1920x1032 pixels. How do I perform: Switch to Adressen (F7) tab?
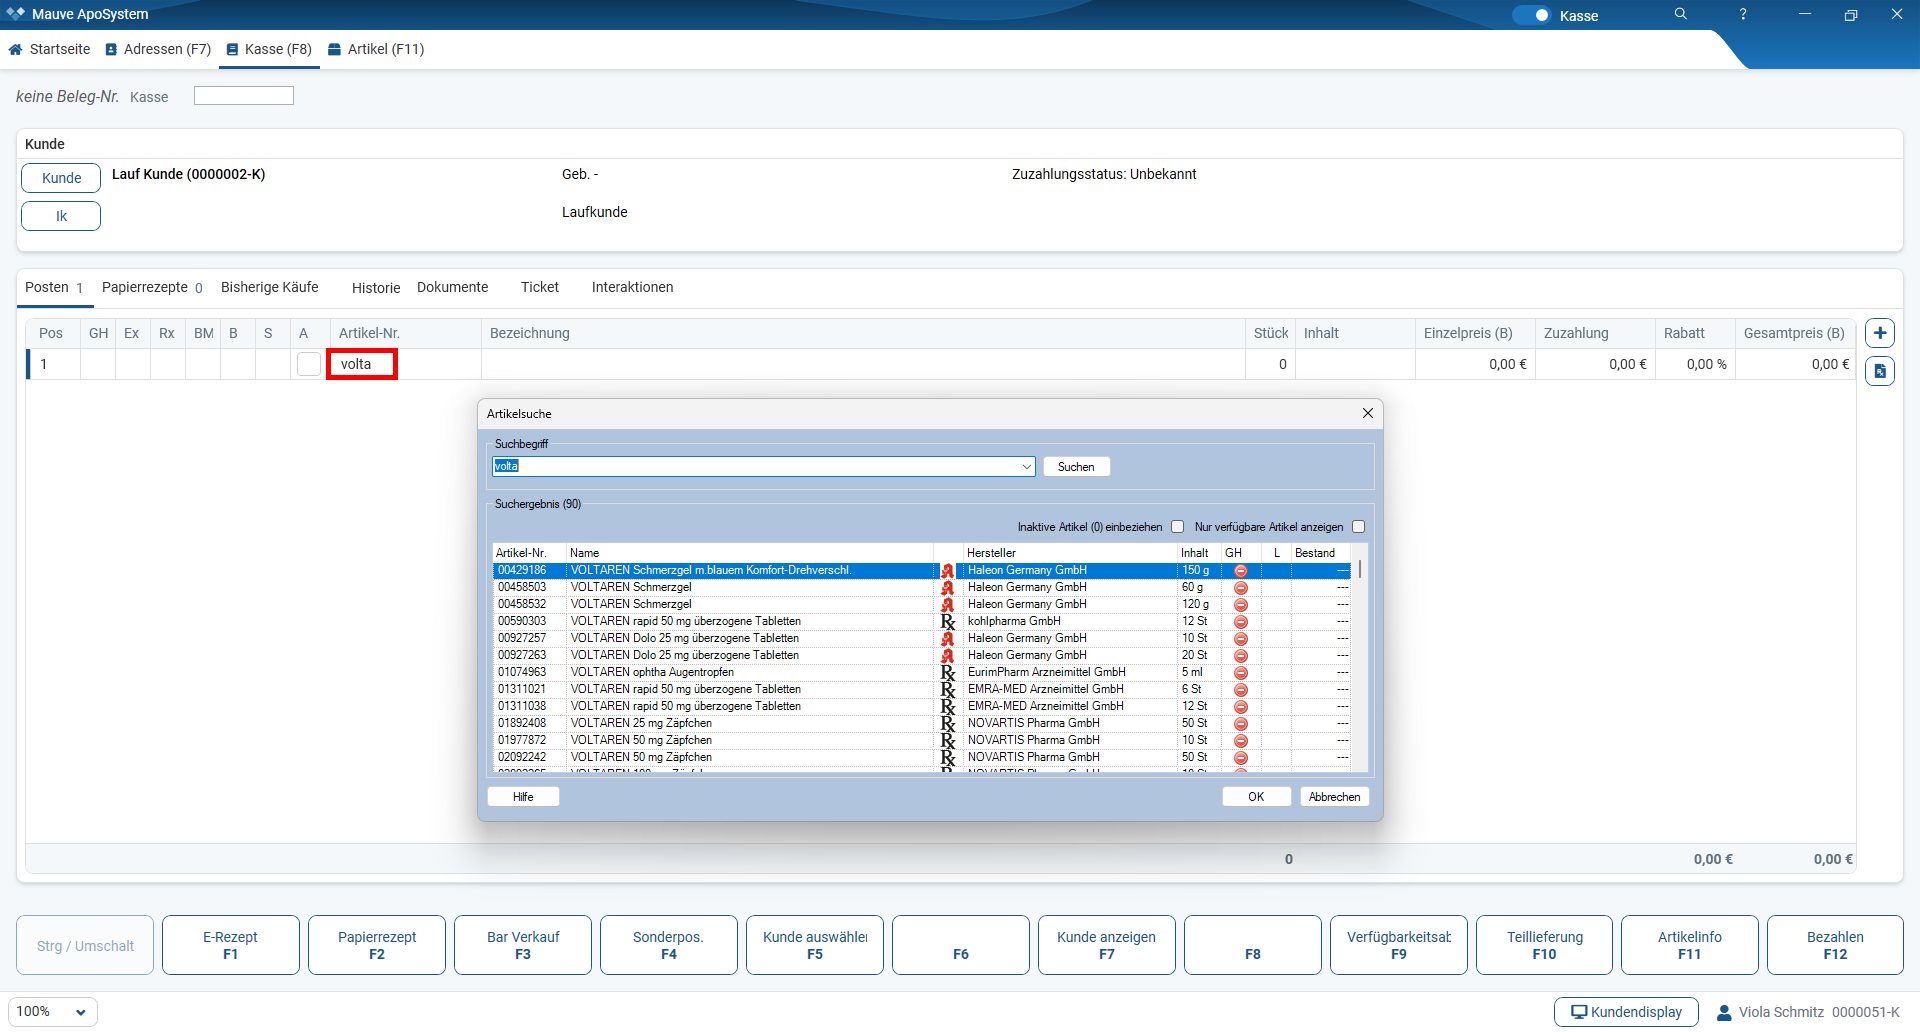[158, 49]
